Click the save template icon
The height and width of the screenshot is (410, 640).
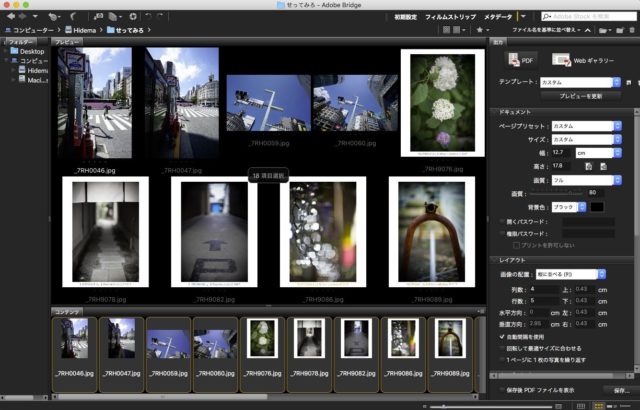(x=628, y=82)
